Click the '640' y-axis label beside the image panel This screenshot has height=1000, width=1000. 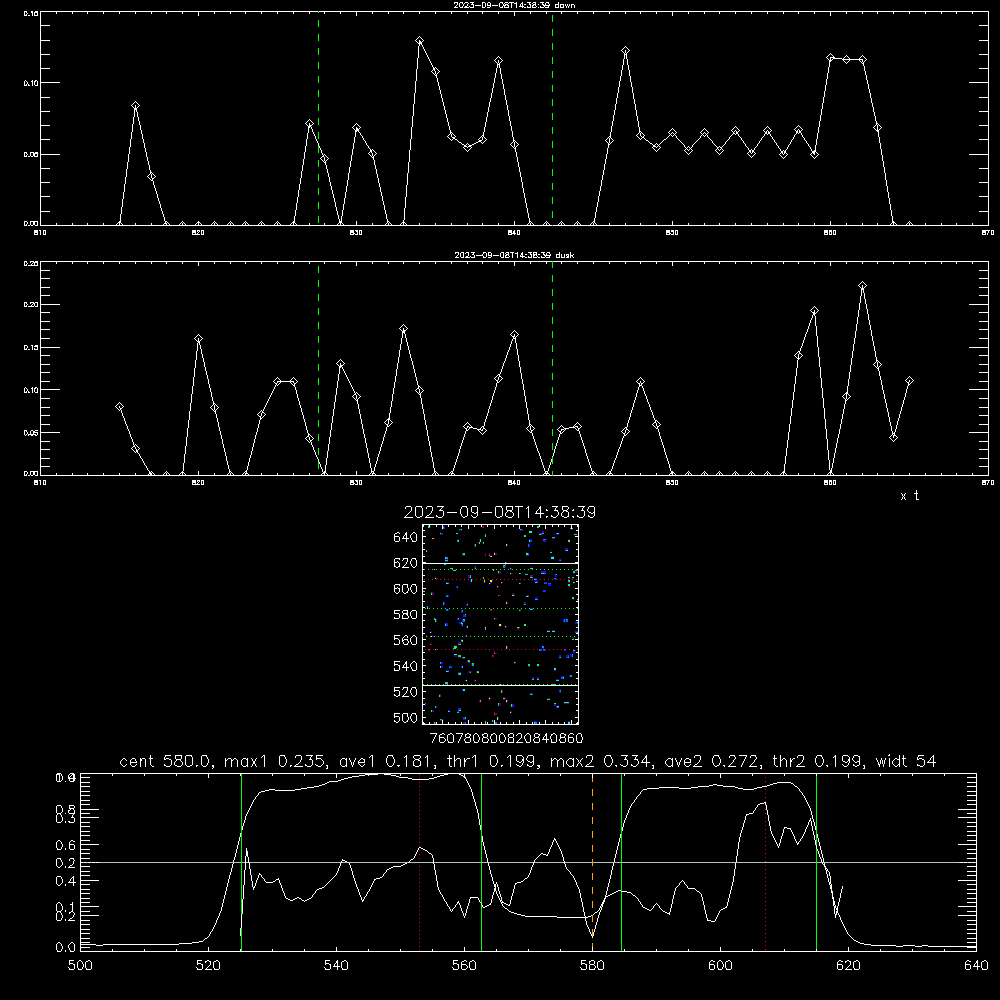coord(405,537)
